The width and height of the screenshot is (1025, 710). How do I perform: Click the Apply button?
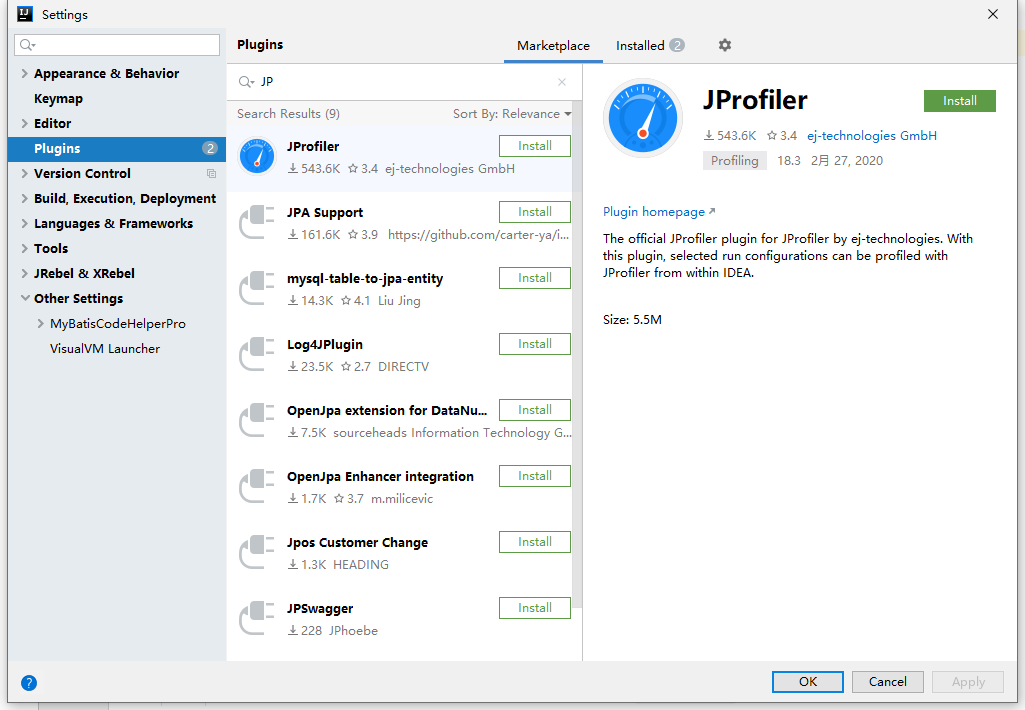coord(968,681)
